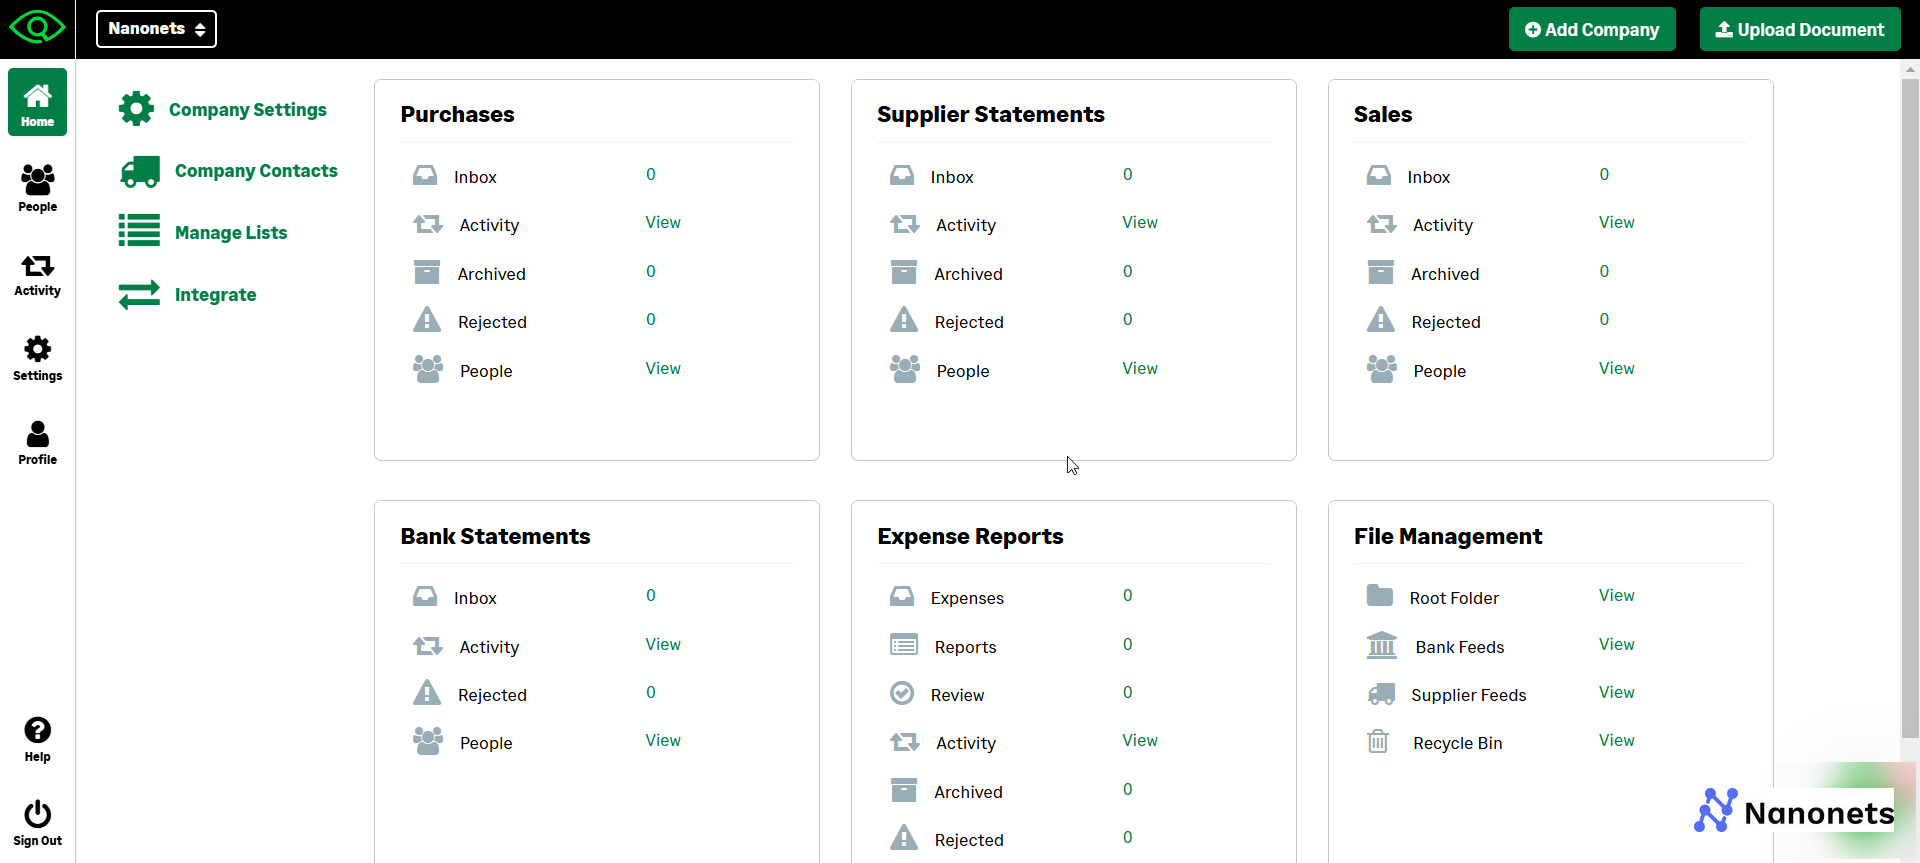The image size is (1920, 863).
Task: Open the Nanonets company dropdown
Action: click(x=156, y=29)
